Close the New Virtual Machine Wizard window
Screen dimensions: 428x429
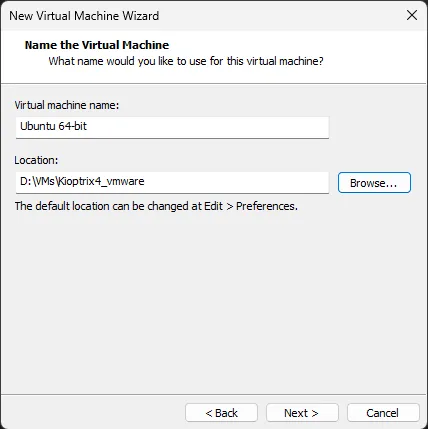[412, 15]
